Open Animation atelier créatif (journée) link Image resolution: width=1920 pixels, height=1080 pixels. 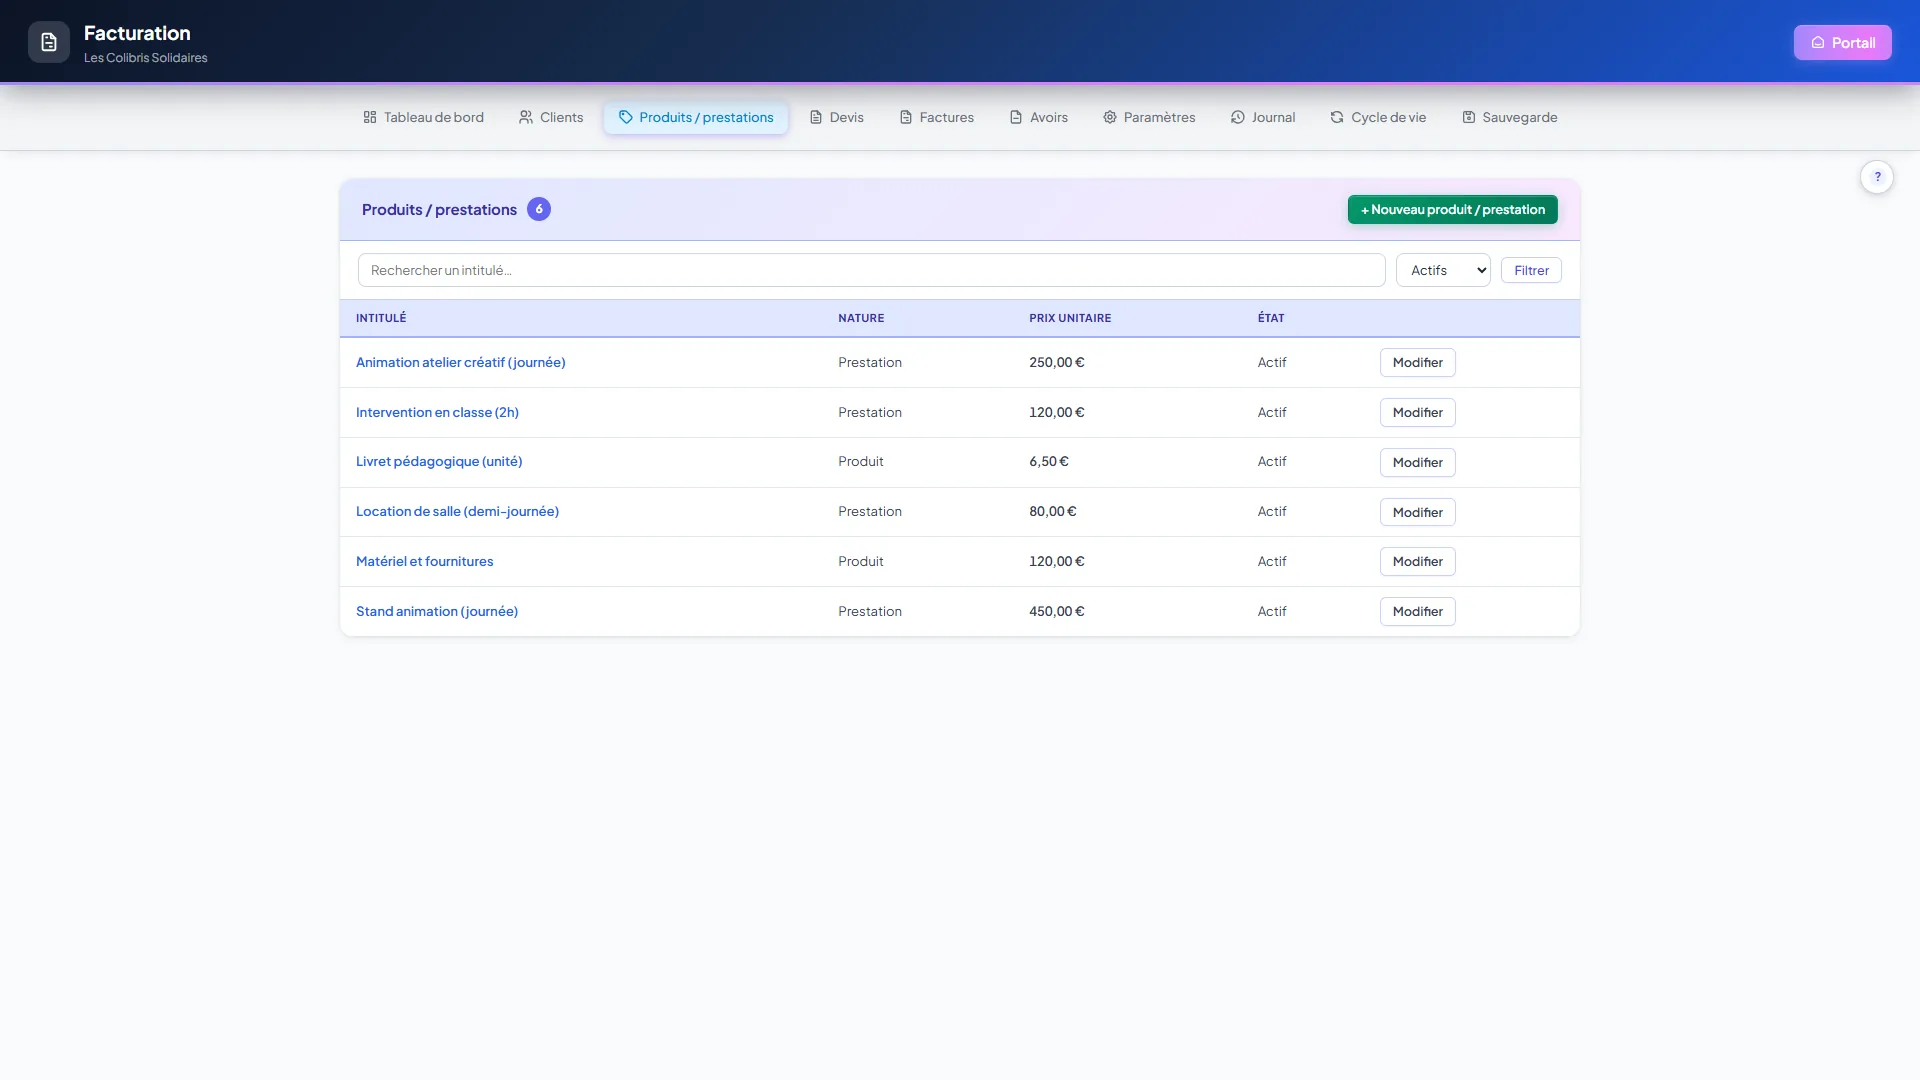[460, 362]
